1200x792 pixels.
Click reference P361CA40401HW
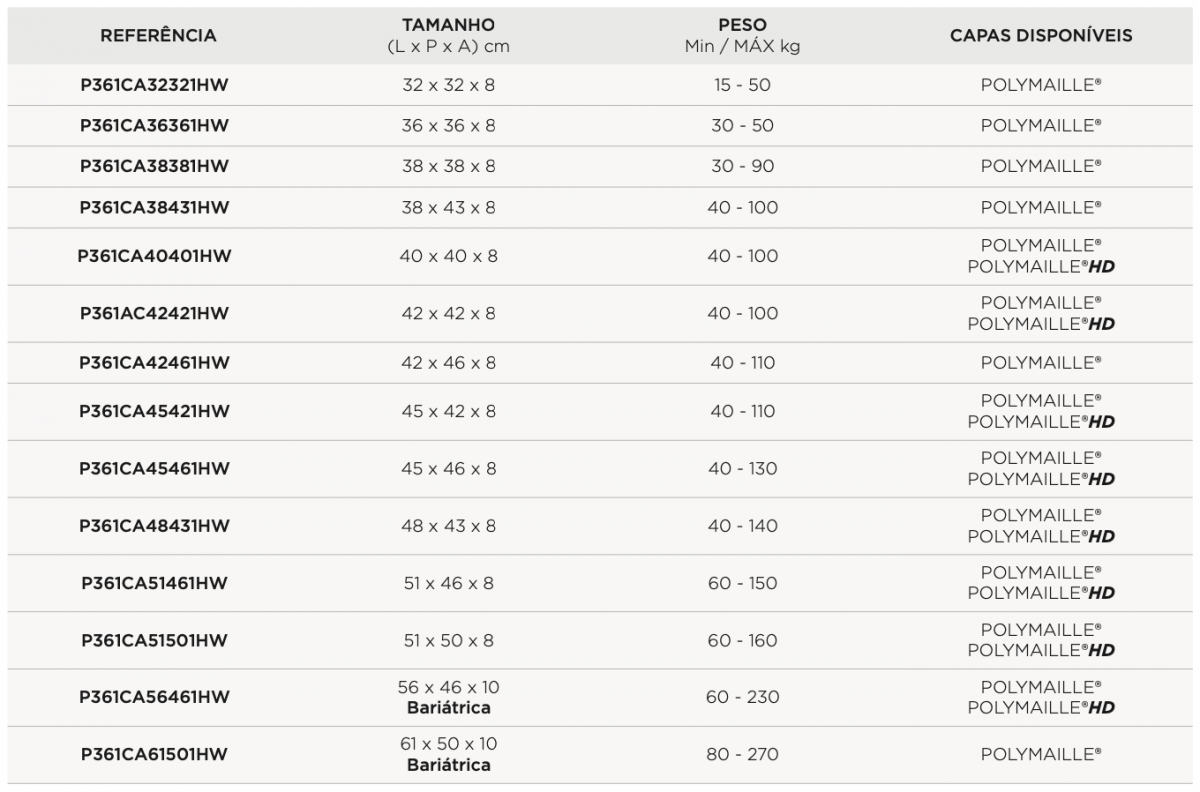coord(154,256)
